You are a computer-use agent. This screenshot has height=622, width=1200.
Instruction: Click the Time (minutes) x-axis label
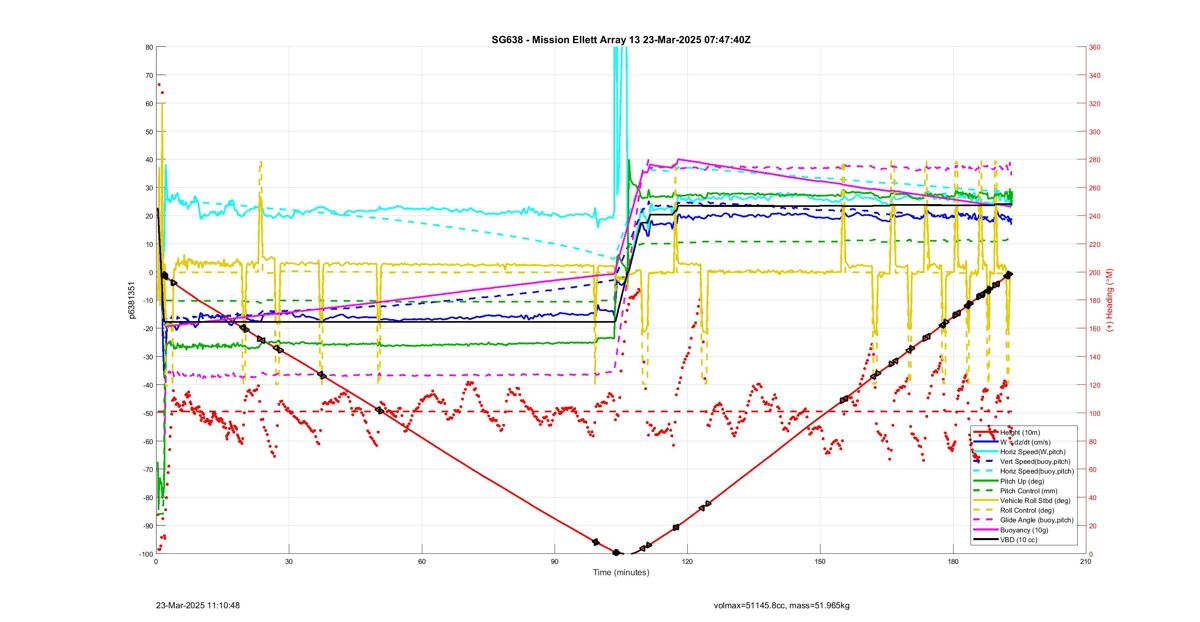(620, 573)
